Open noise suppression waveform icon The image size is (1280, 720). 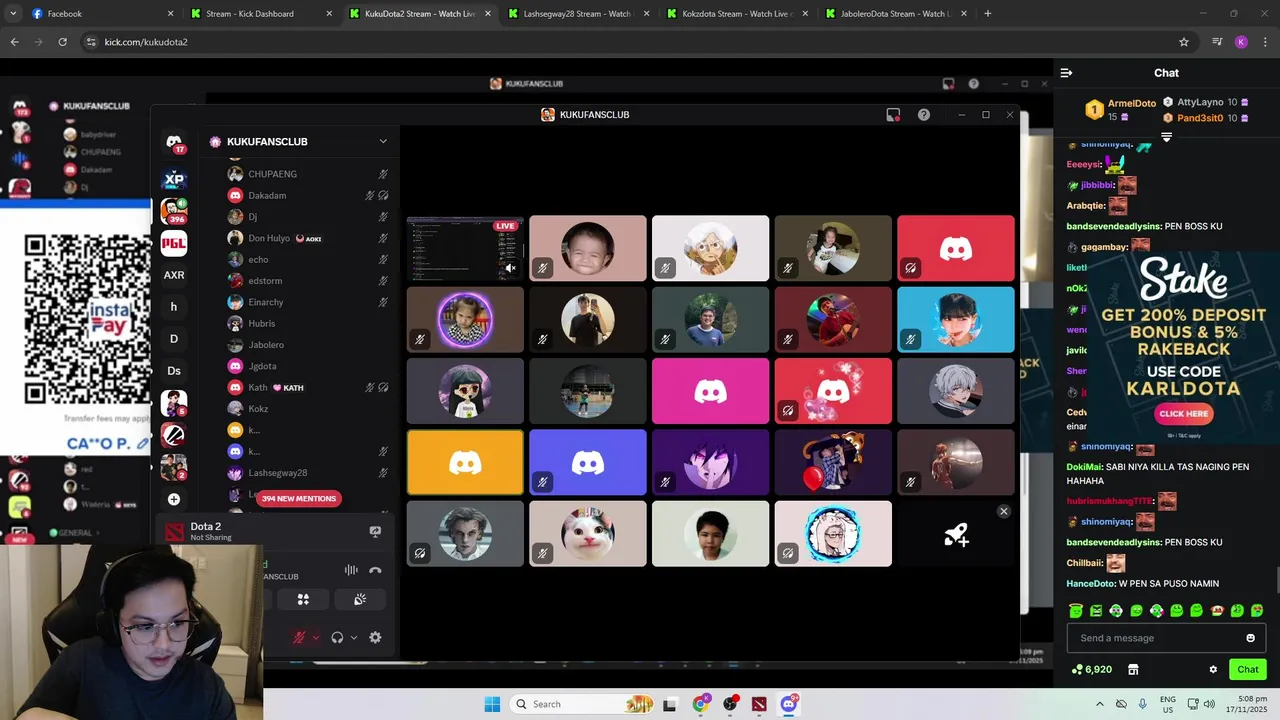pos(351,570)
